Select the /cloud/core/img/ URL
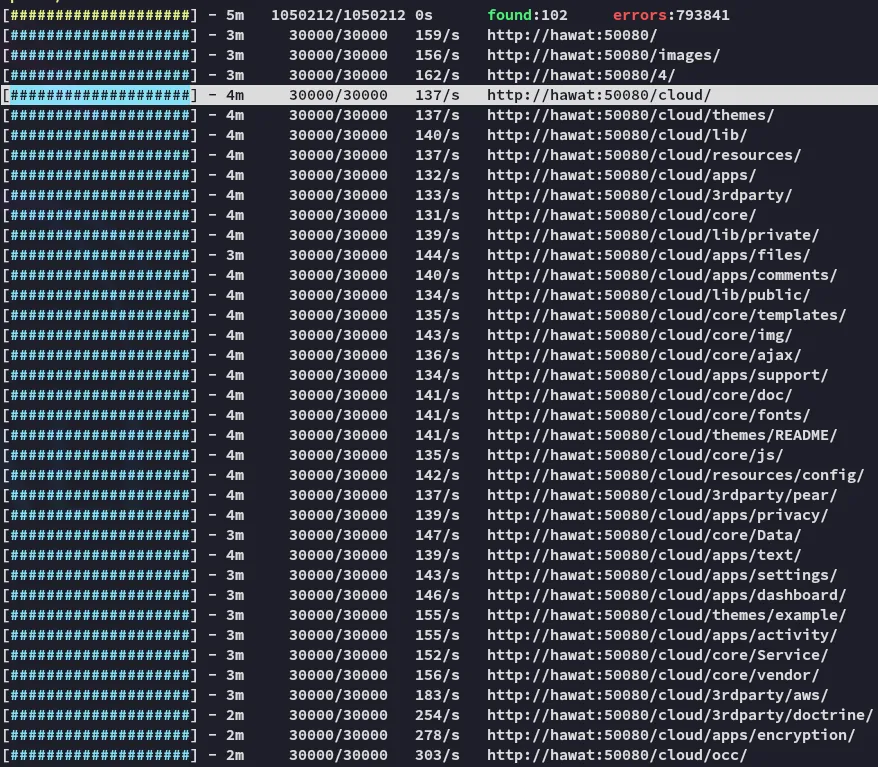Image resolution: width=878 pixels, height=767 pixels. click(639, 335)
